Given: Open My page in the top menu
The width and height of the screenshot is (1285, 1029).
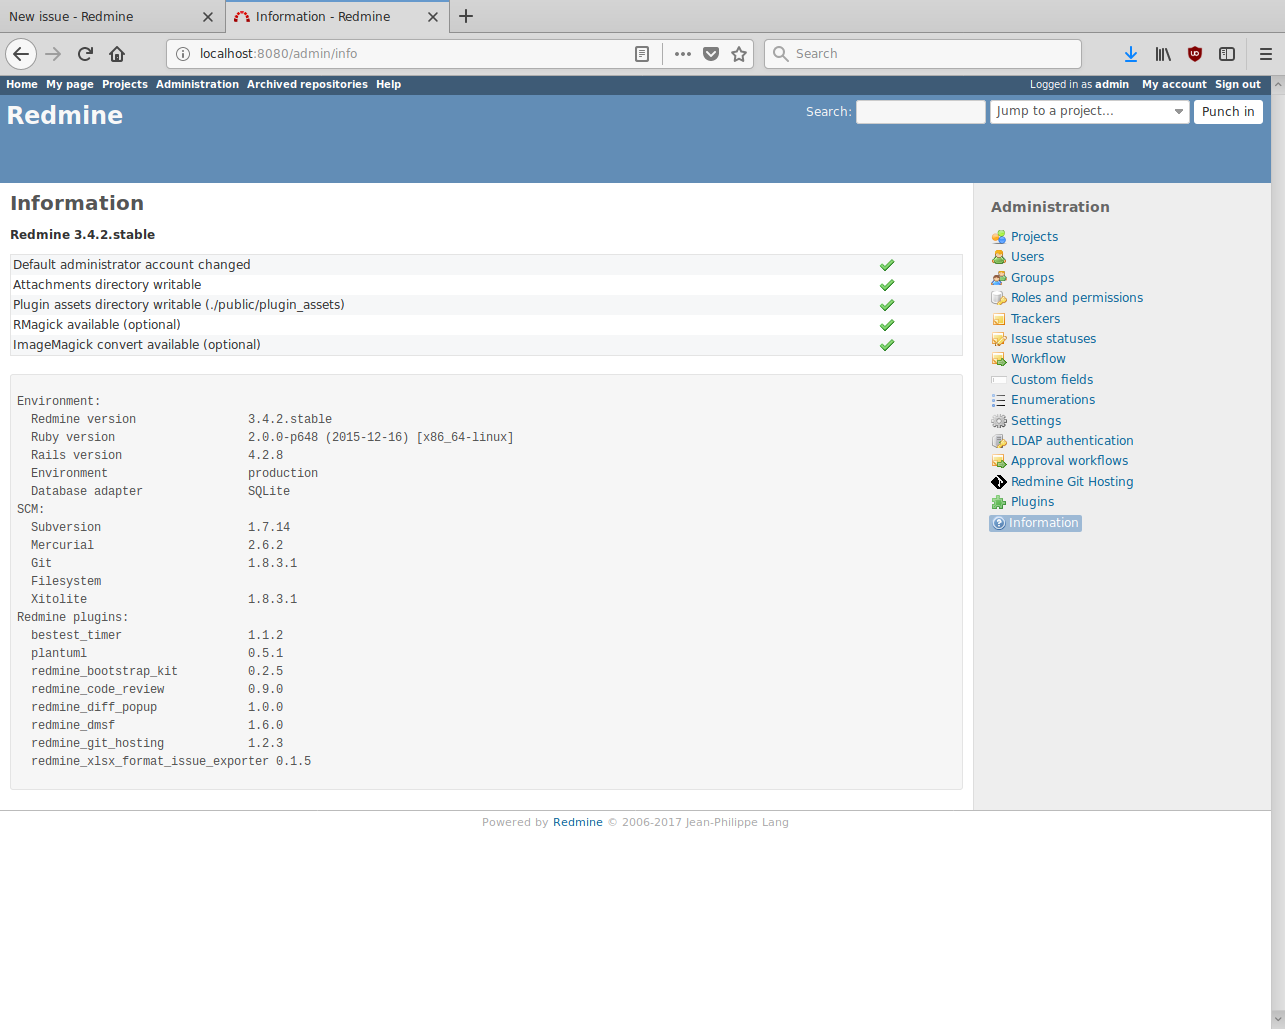Looking at the screenshot, I should coord(70,85).
